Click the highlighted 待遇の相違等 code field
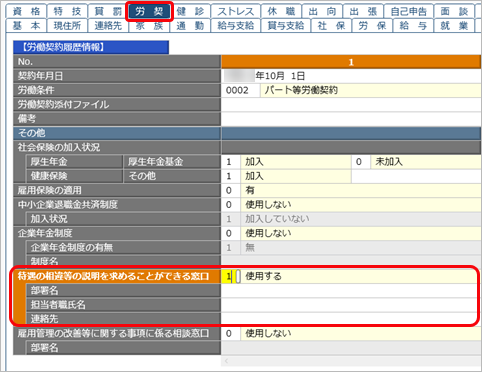The image size is (482, 372). tap(228, 276)
